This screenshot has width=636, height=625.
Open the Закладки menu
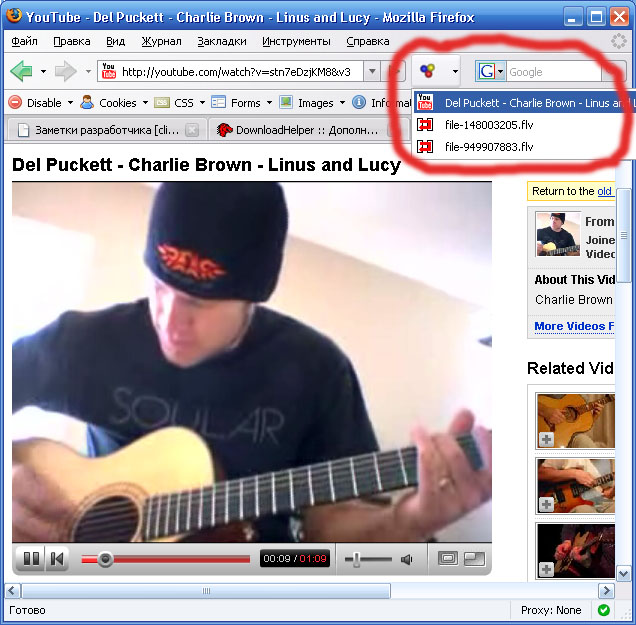[x=222, y=41]
